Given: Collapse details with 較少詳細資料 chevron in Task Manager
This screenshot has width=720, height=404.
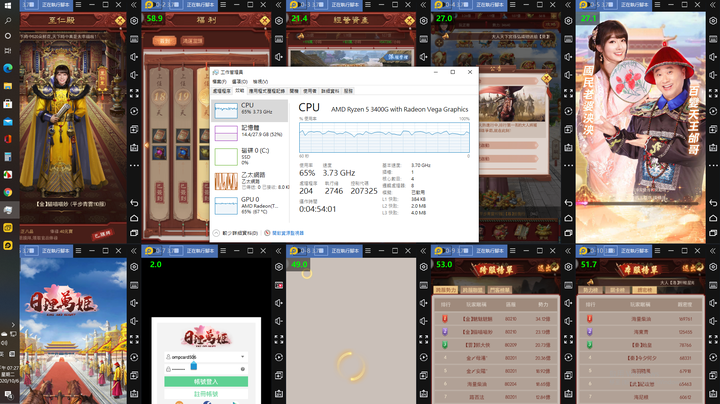Looking at the screenshot, I should pos(216,233).
